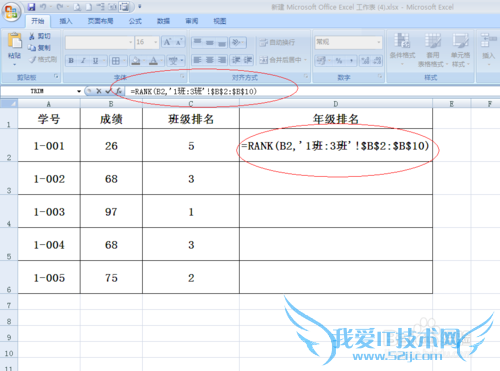Toggle underline formatting
This screenshot has height=371, width=500.
pos(95,61)
